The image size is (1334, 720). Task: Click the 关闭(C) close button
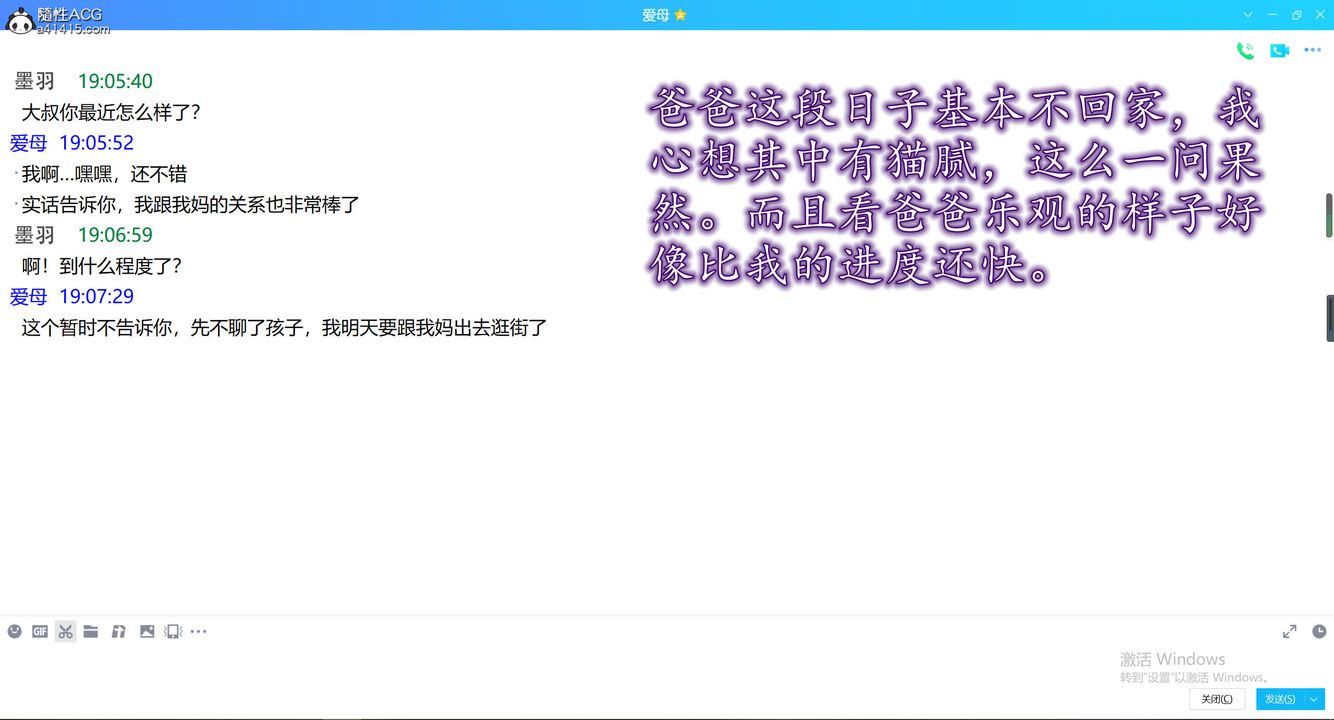(1217, 699)
